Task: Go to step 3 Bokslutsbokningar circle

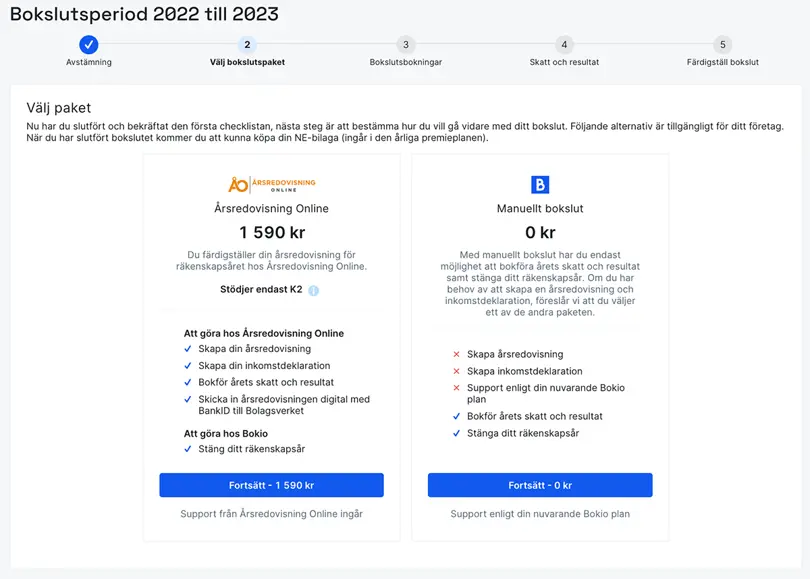Action: pos(406,45)
